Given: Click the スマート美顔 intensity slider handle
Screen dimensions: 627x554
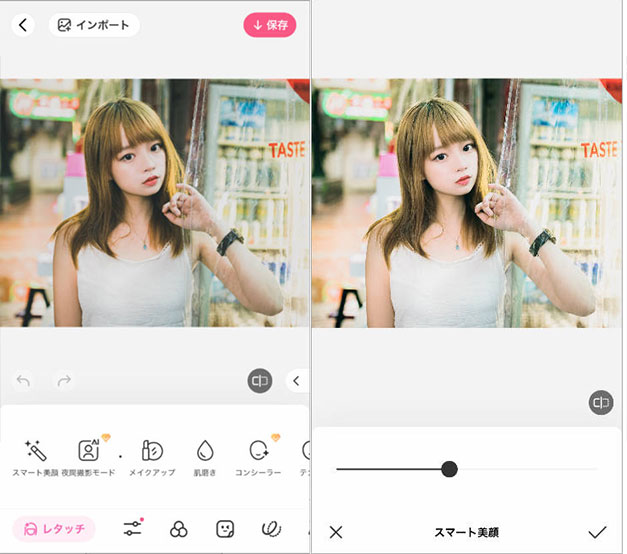Looking at the screenshot, I should (449, 469).
